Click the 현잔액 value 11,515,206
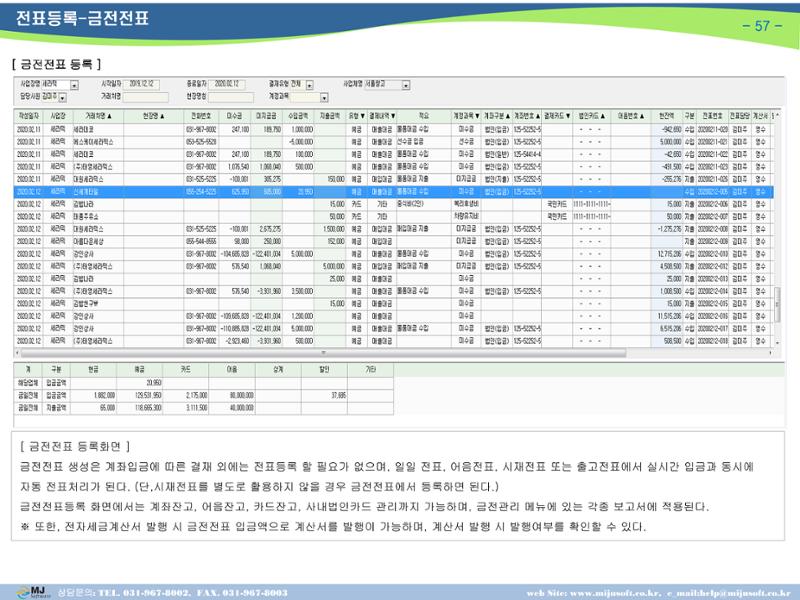The width and height of the screenshot is (800, 600). coord(669,316)
